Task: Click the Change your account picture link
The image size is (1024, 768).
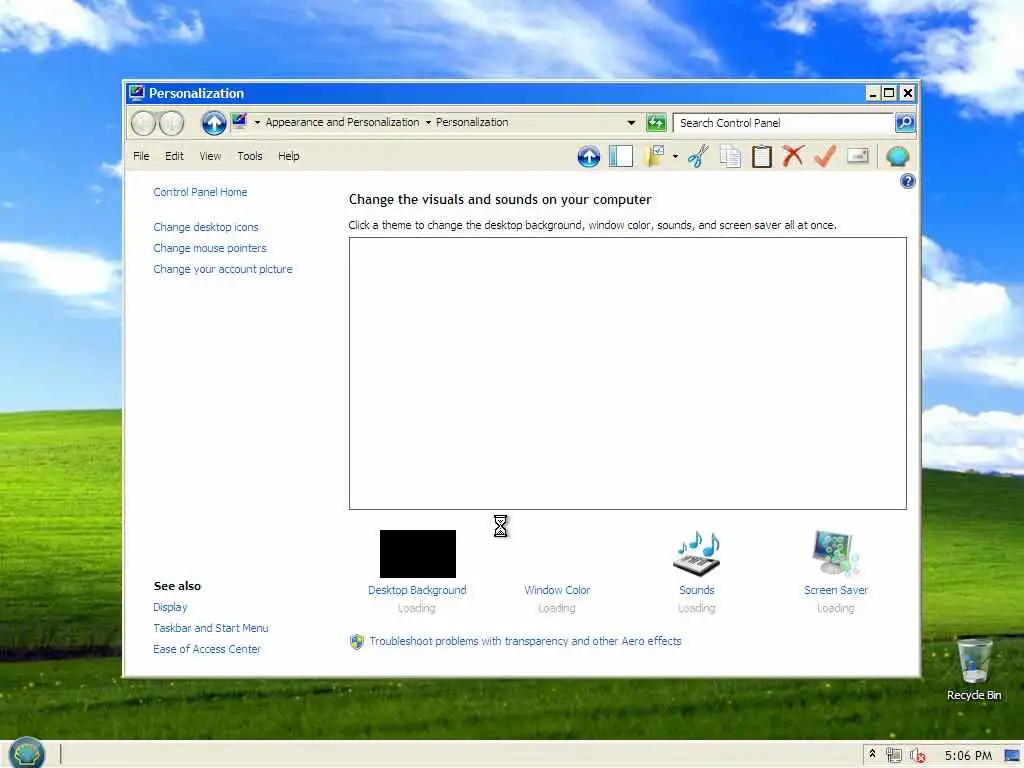Action: (x=223, y=269)
